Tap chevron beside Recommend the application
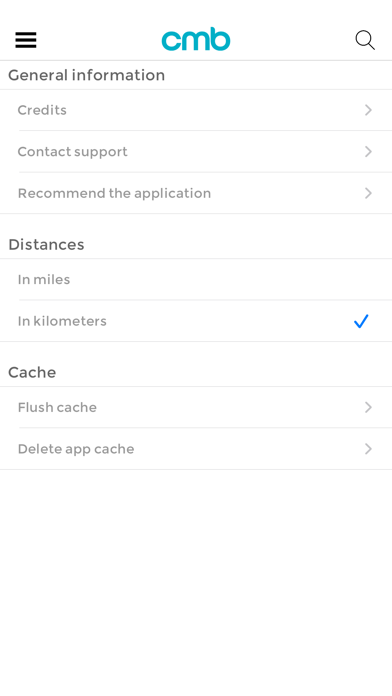This screenshot has height=696, width=392. [368, 193]
